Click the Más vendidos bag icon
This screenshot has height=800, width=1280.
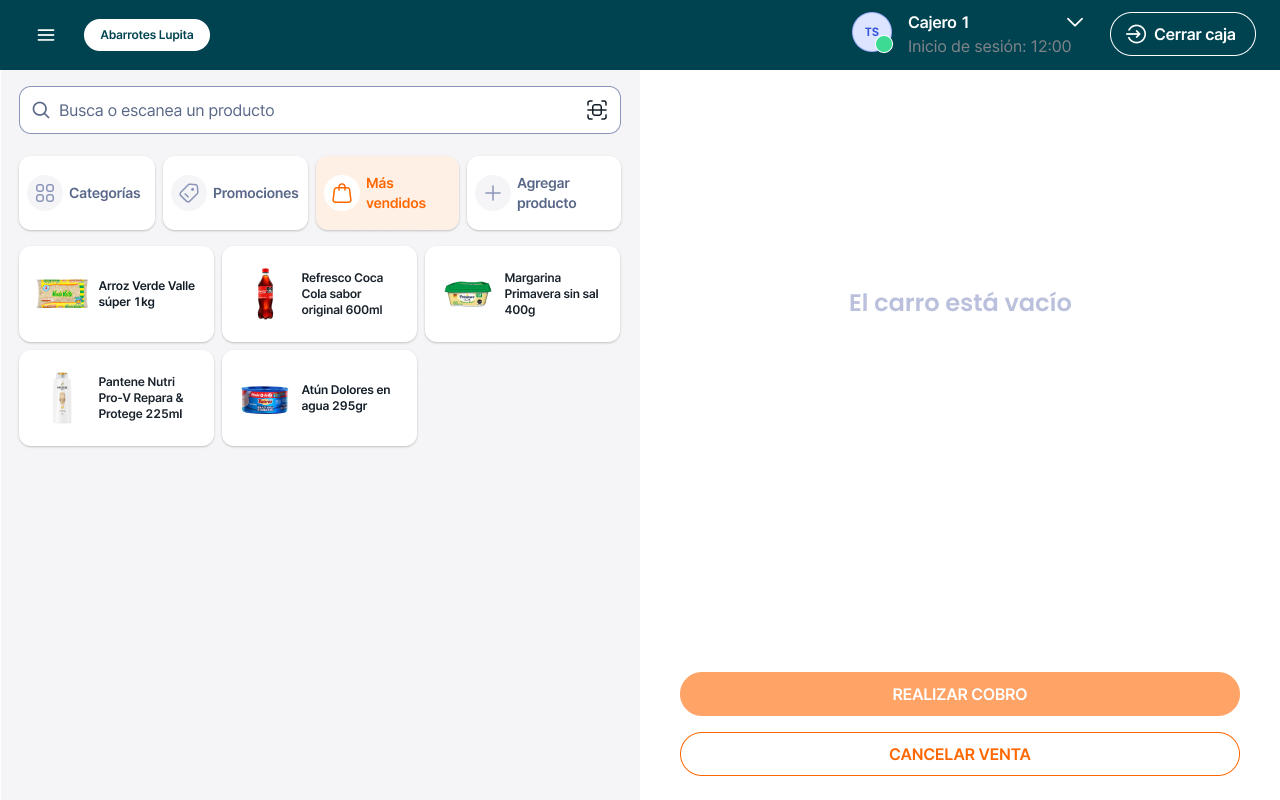tap(342, 193)
